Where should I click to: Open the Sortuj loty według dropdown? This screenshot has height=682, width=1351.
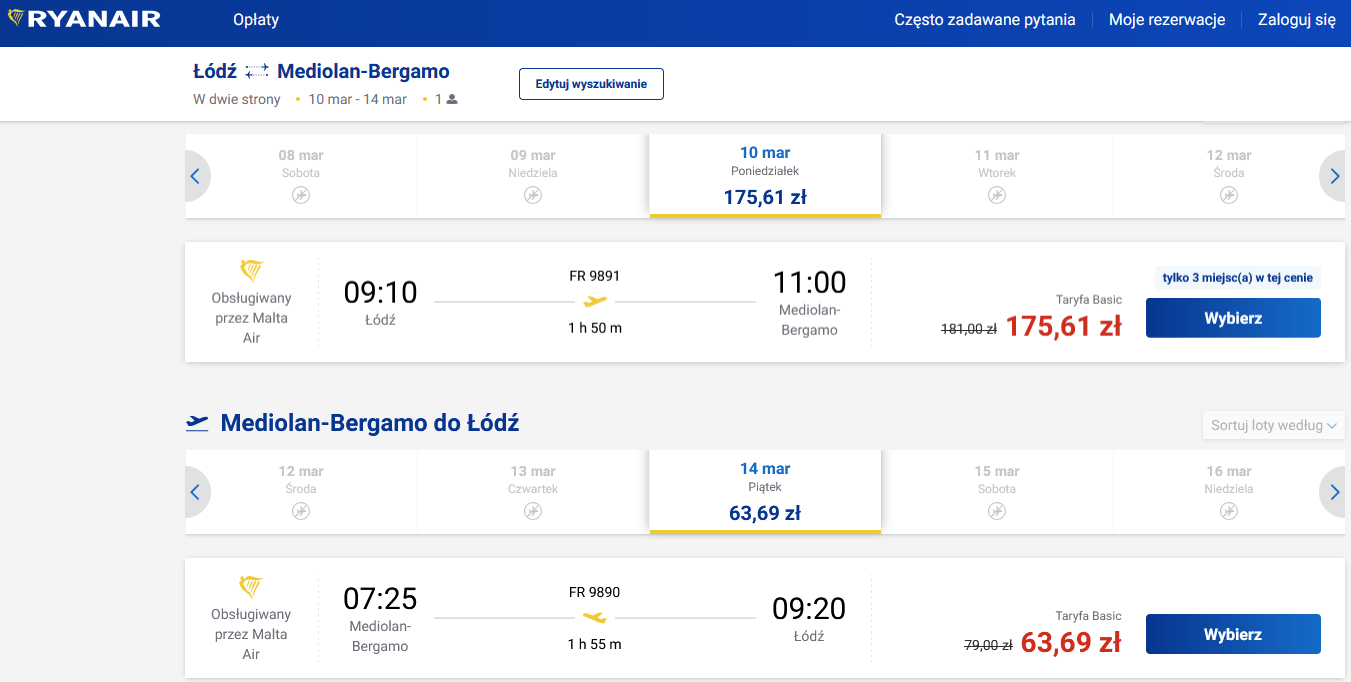click(x=1273, y=425)
